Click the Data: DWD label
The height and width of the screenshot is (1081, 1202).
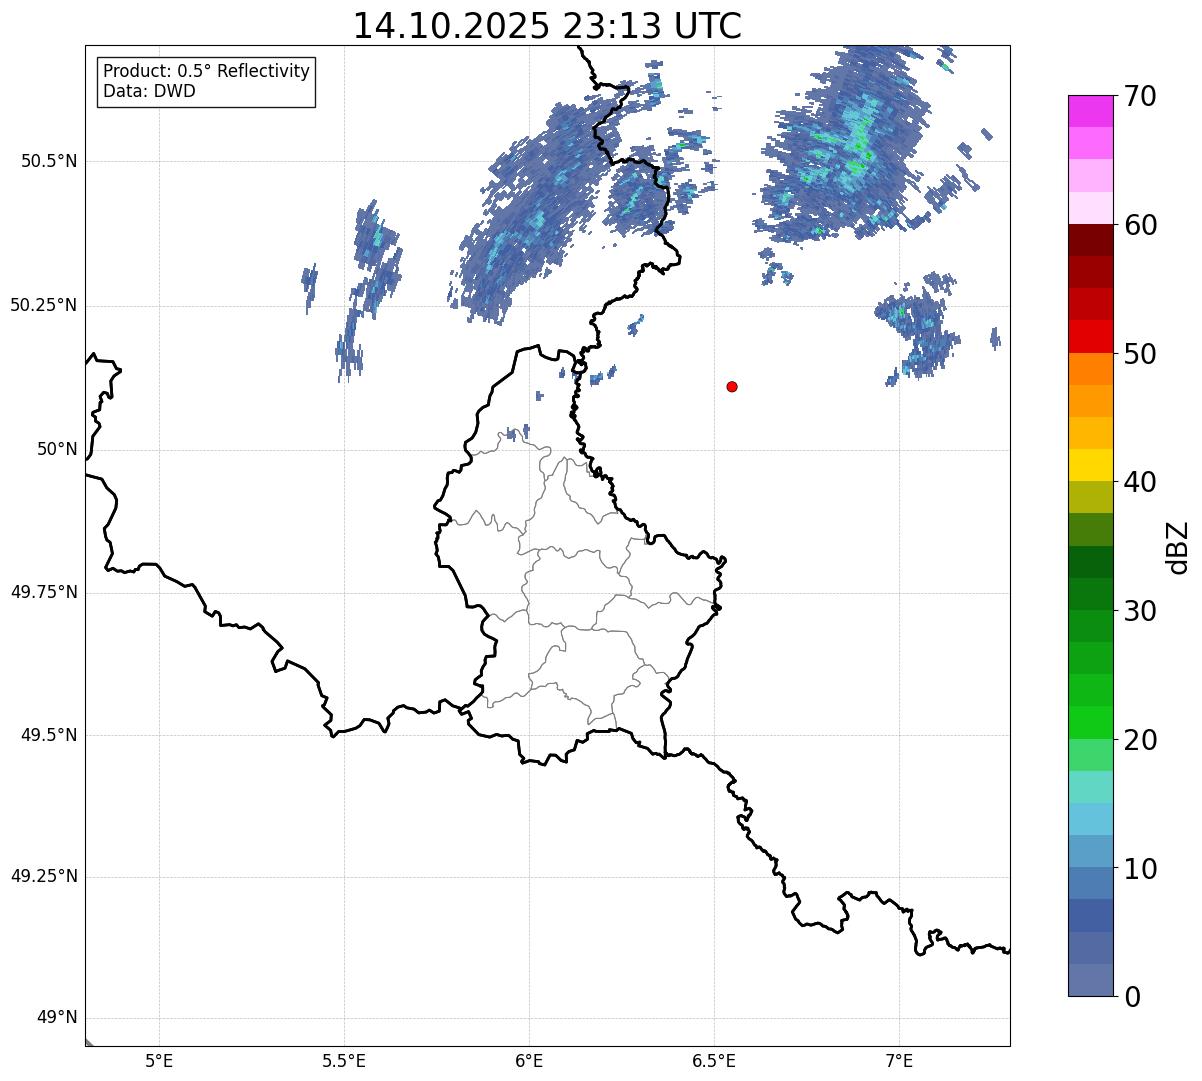pyautogui.click(x=150, y=91)
